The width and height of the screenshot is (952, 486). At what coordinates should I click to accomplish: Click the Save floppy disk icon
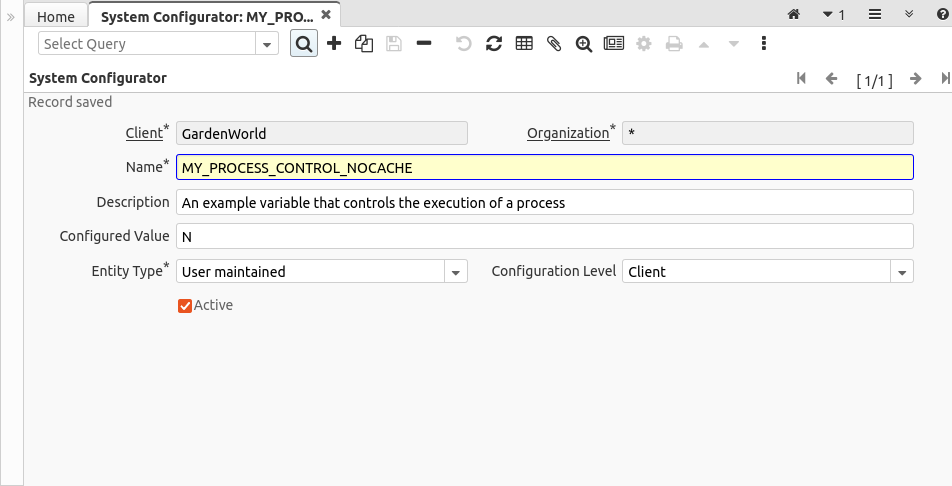tap(394, 44)
